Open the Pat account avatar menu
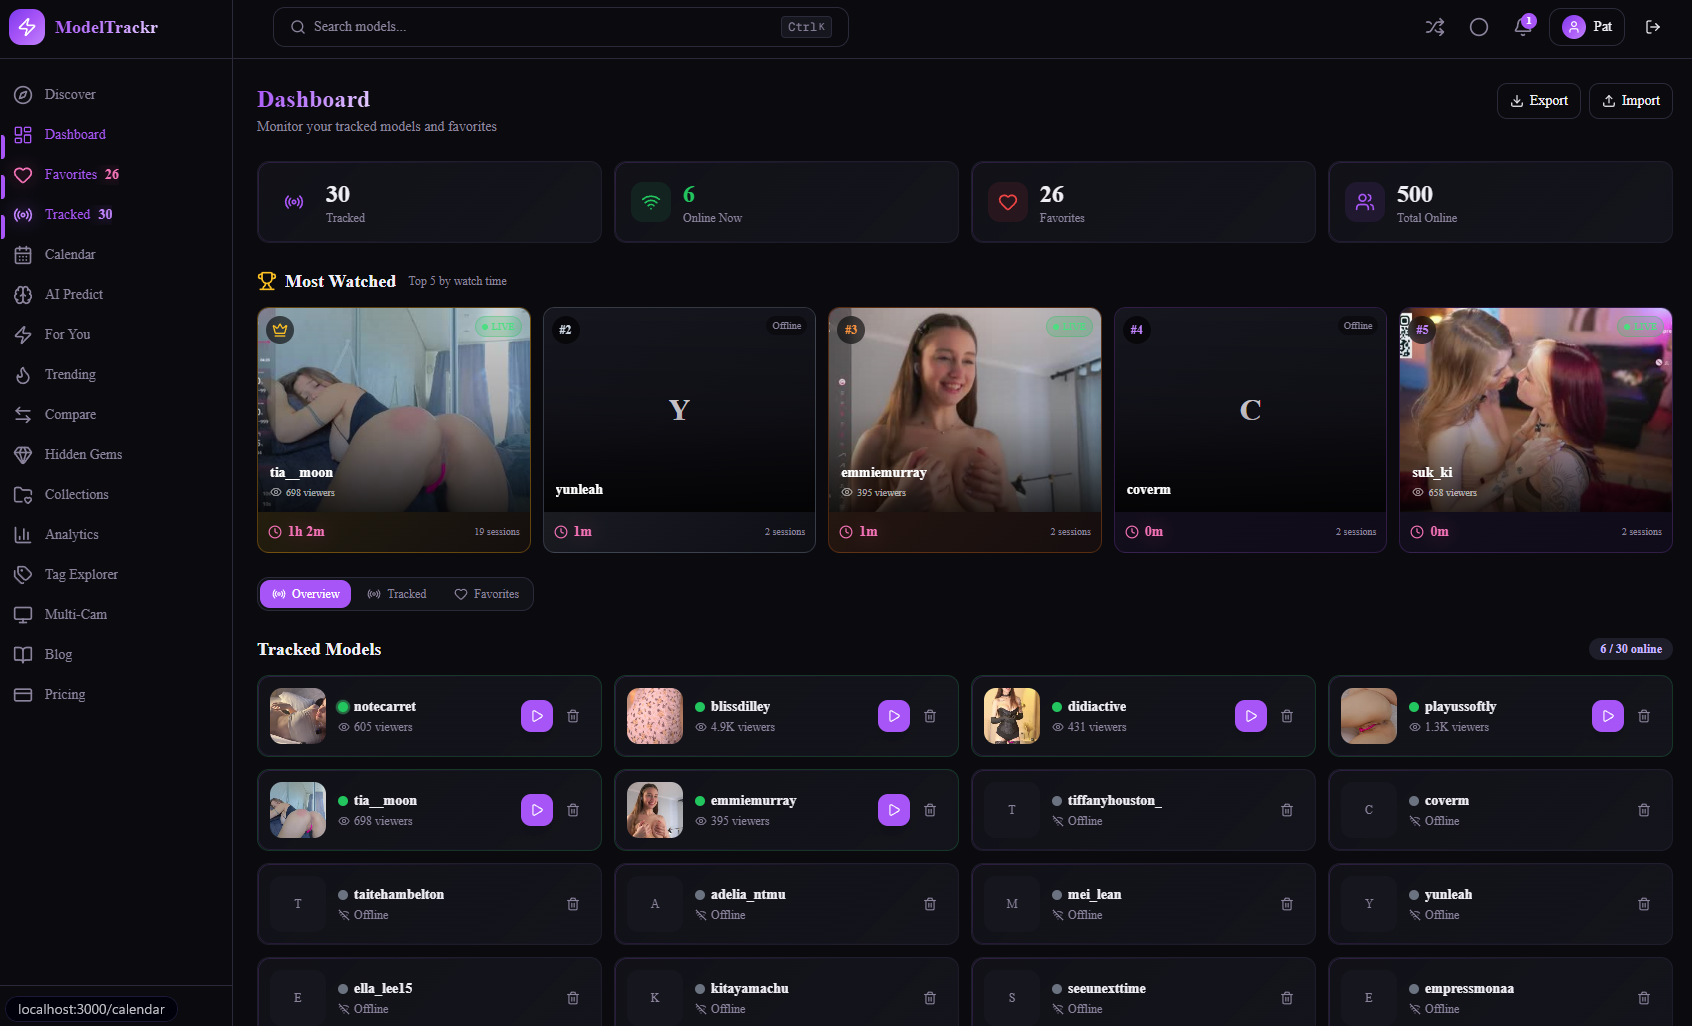1692x1026 pixels. tap(1586, 26)
